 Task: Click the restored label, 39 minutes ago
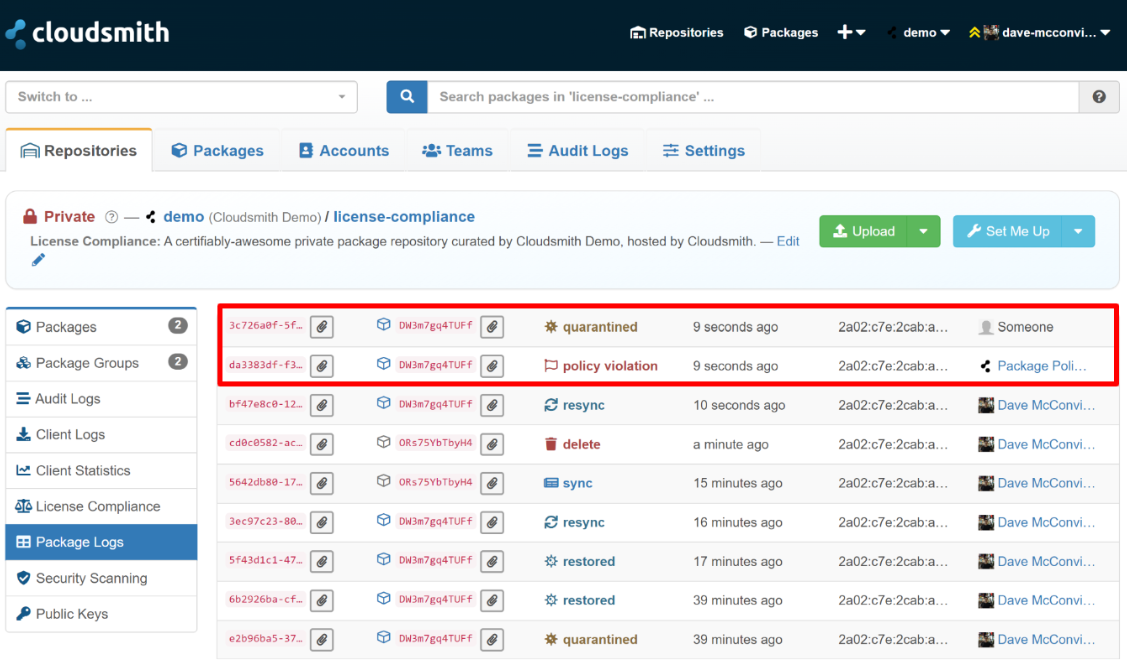589,601
